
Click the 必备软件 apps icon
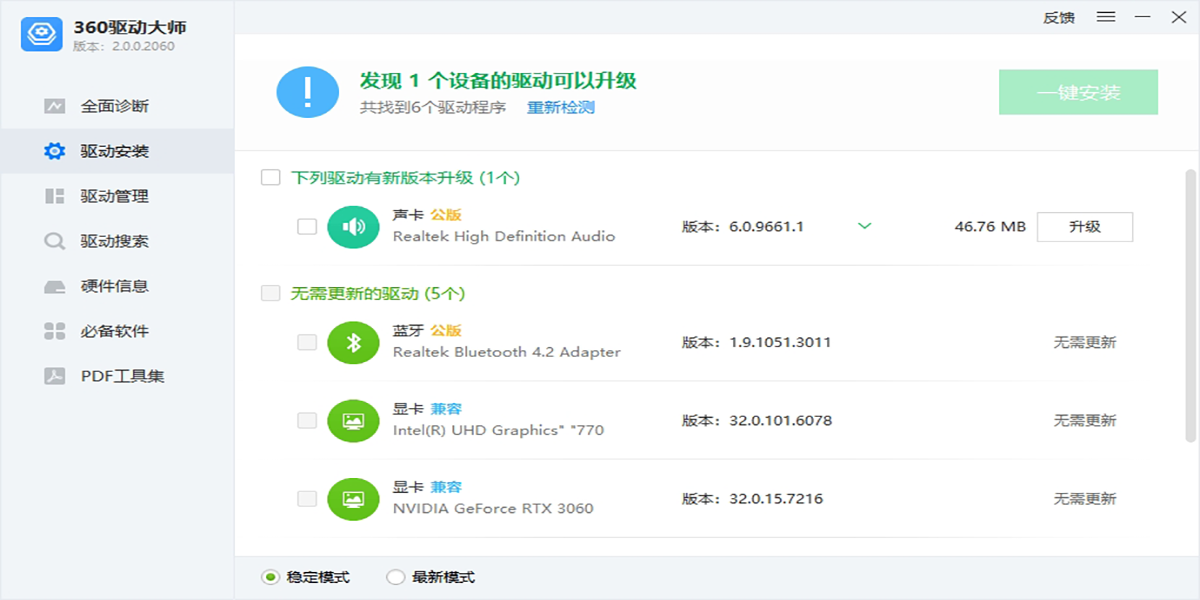click(54, 331)
